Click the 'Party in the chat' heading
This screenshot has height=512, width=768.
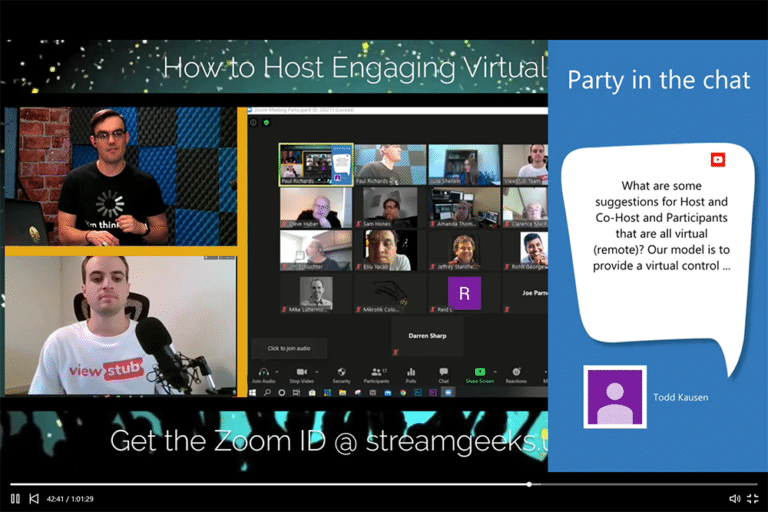pyautogui.click(x=658, y=80)
